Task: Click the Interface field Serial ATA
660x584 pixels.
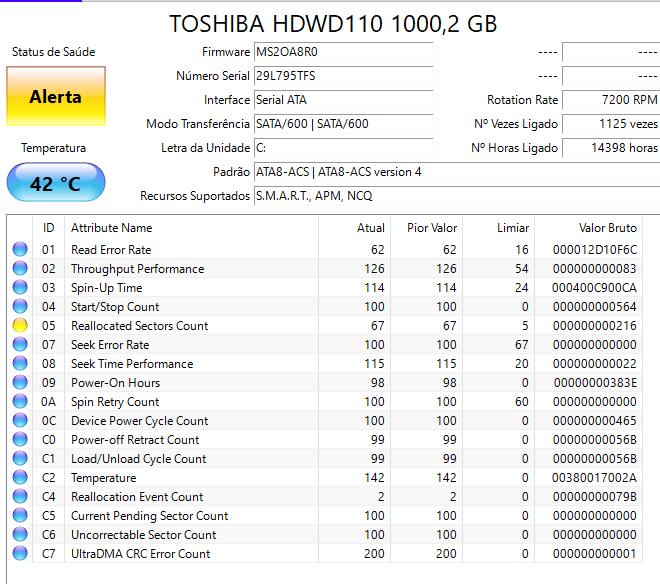Action: (x=343, y=100)
